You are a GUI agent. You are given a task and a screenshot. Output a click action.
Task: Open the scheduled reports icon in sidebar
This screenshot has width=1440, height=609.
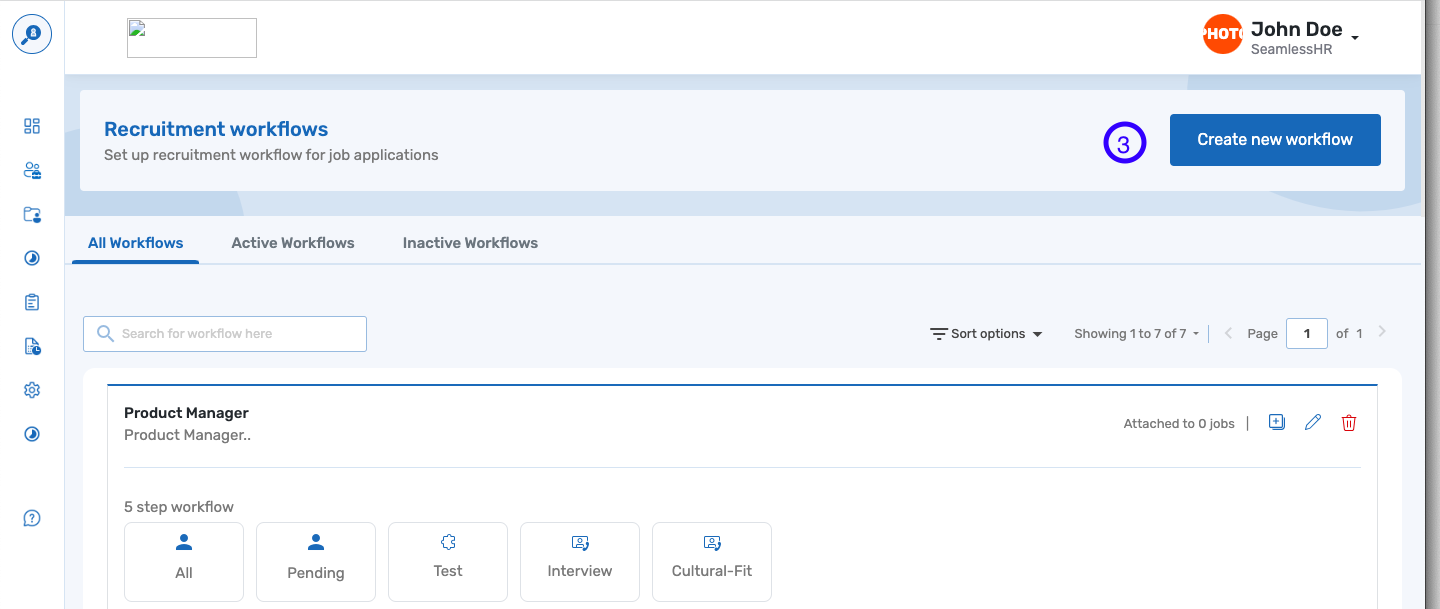click(x=31, y=345)
